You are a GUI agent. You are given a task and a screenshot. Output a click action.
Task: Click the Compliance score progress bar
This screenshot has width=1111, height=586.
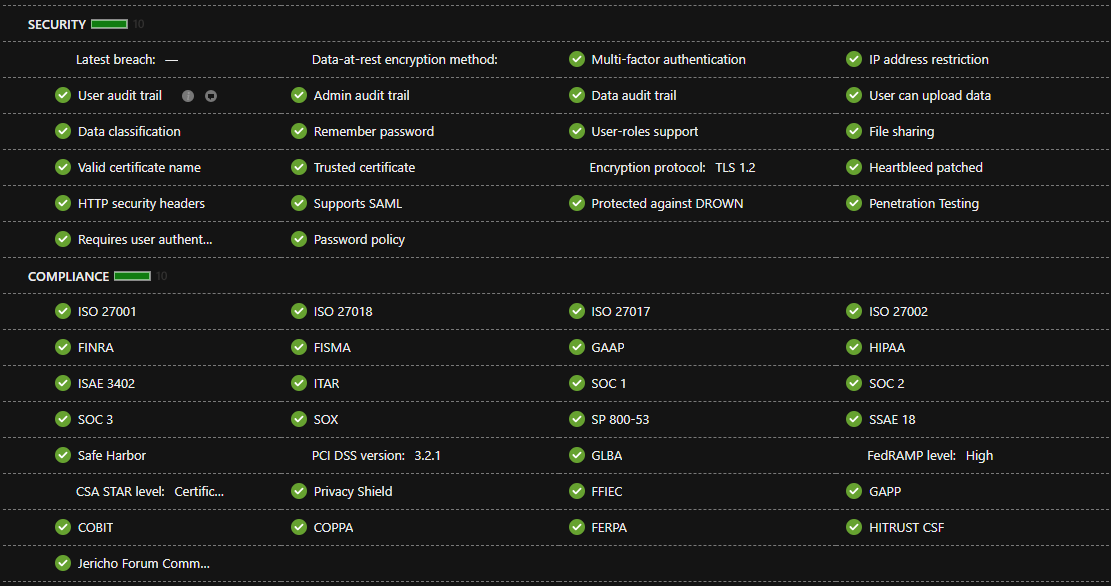click(x=132, y=276)
